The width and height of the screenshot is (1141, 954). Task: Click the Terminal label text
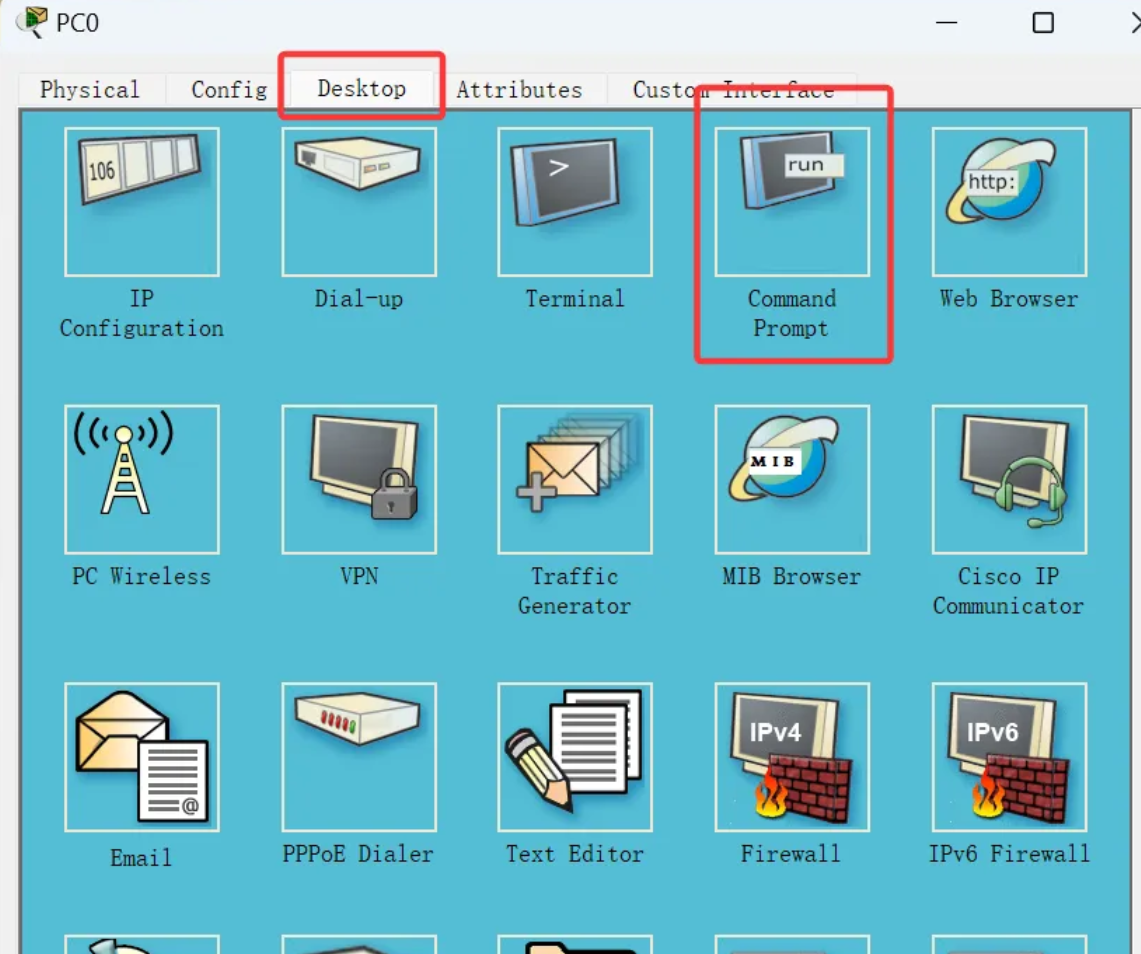click(x=575, y=299)
